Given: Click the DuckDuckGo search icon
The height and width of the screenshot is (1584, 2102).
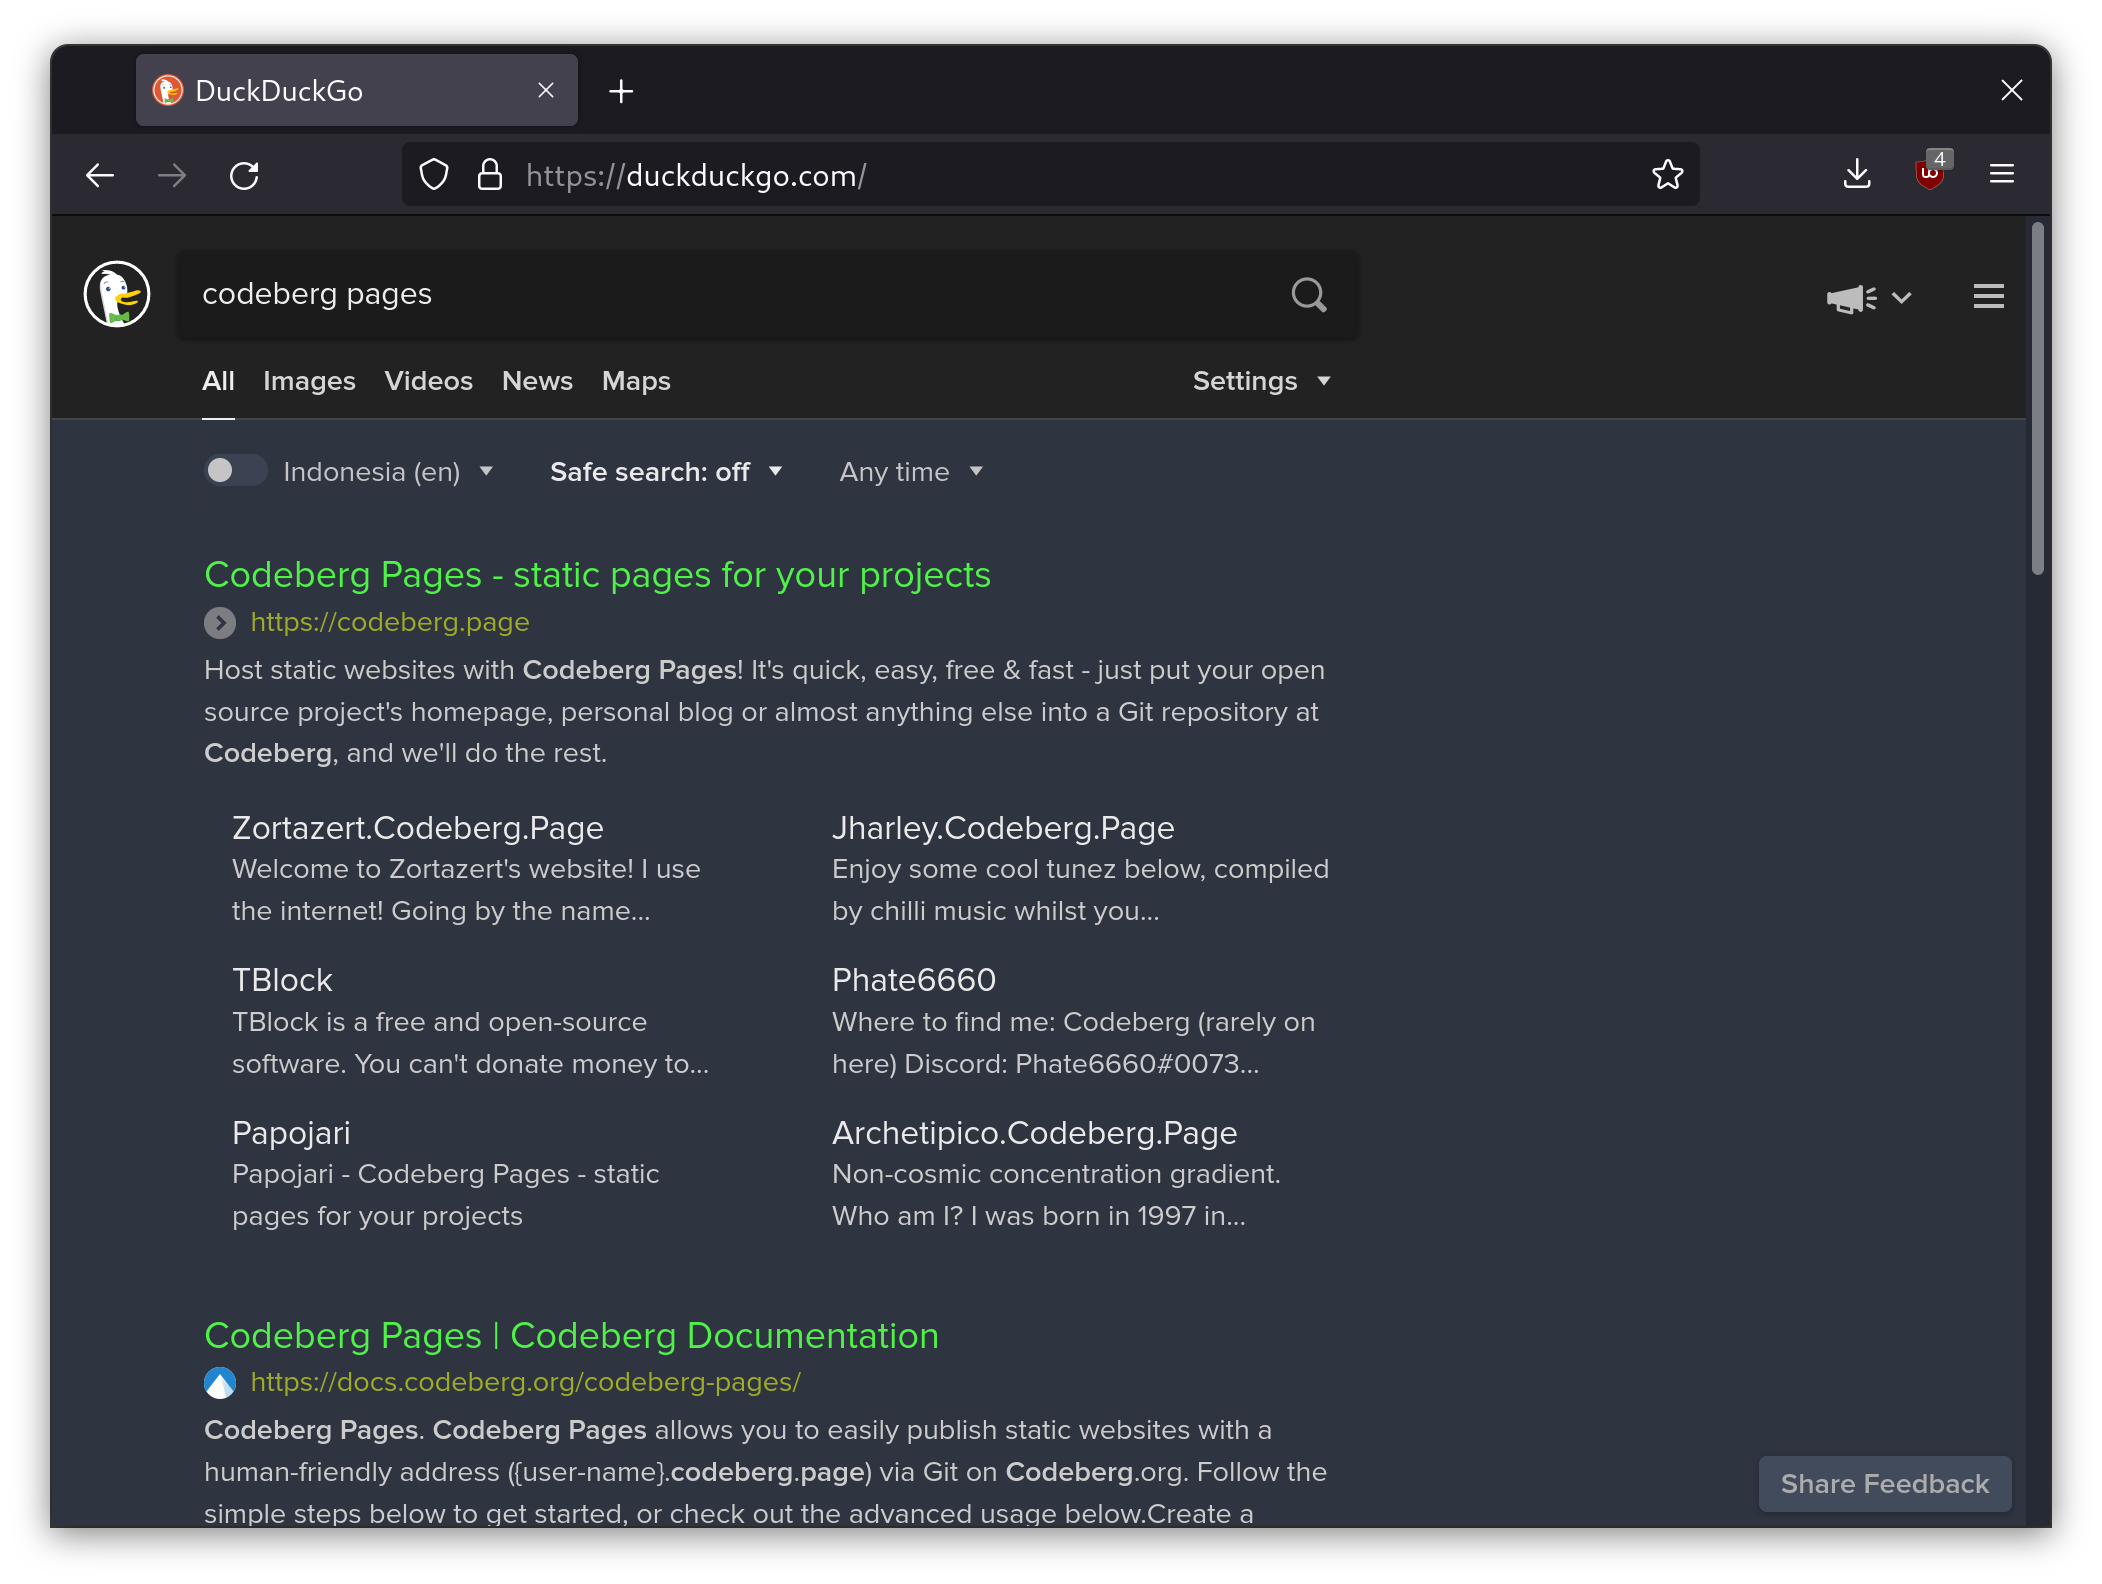Looking at the screenshot, I should [x=1308, y=295].
